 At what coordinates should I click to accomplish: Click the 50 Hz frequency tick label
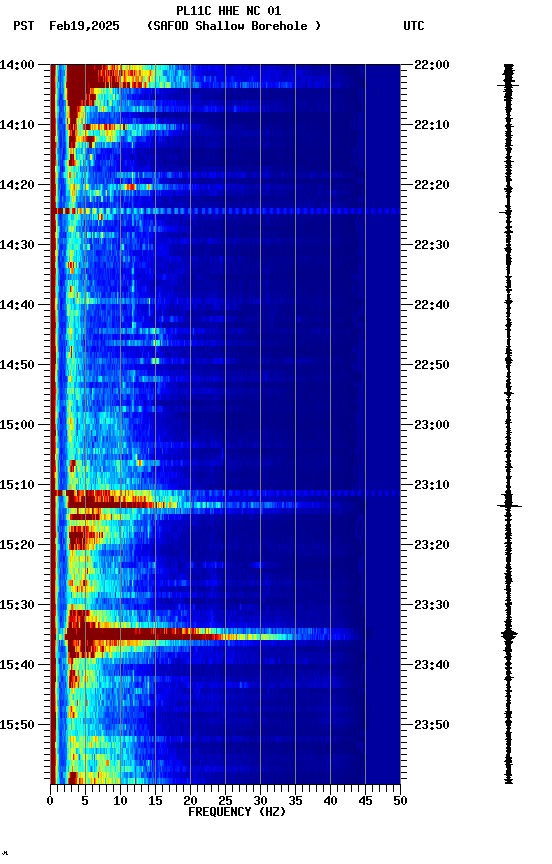pos(400,801)
